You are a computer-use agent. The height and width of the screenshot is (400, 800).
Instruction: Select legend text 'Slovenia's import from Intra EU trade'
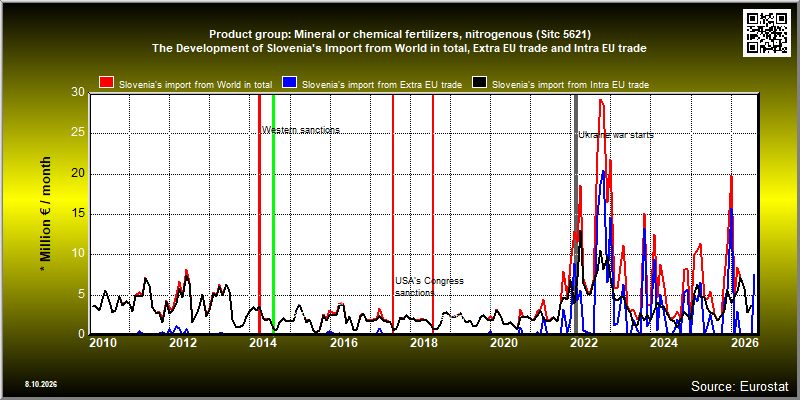[x=570, y=85]
